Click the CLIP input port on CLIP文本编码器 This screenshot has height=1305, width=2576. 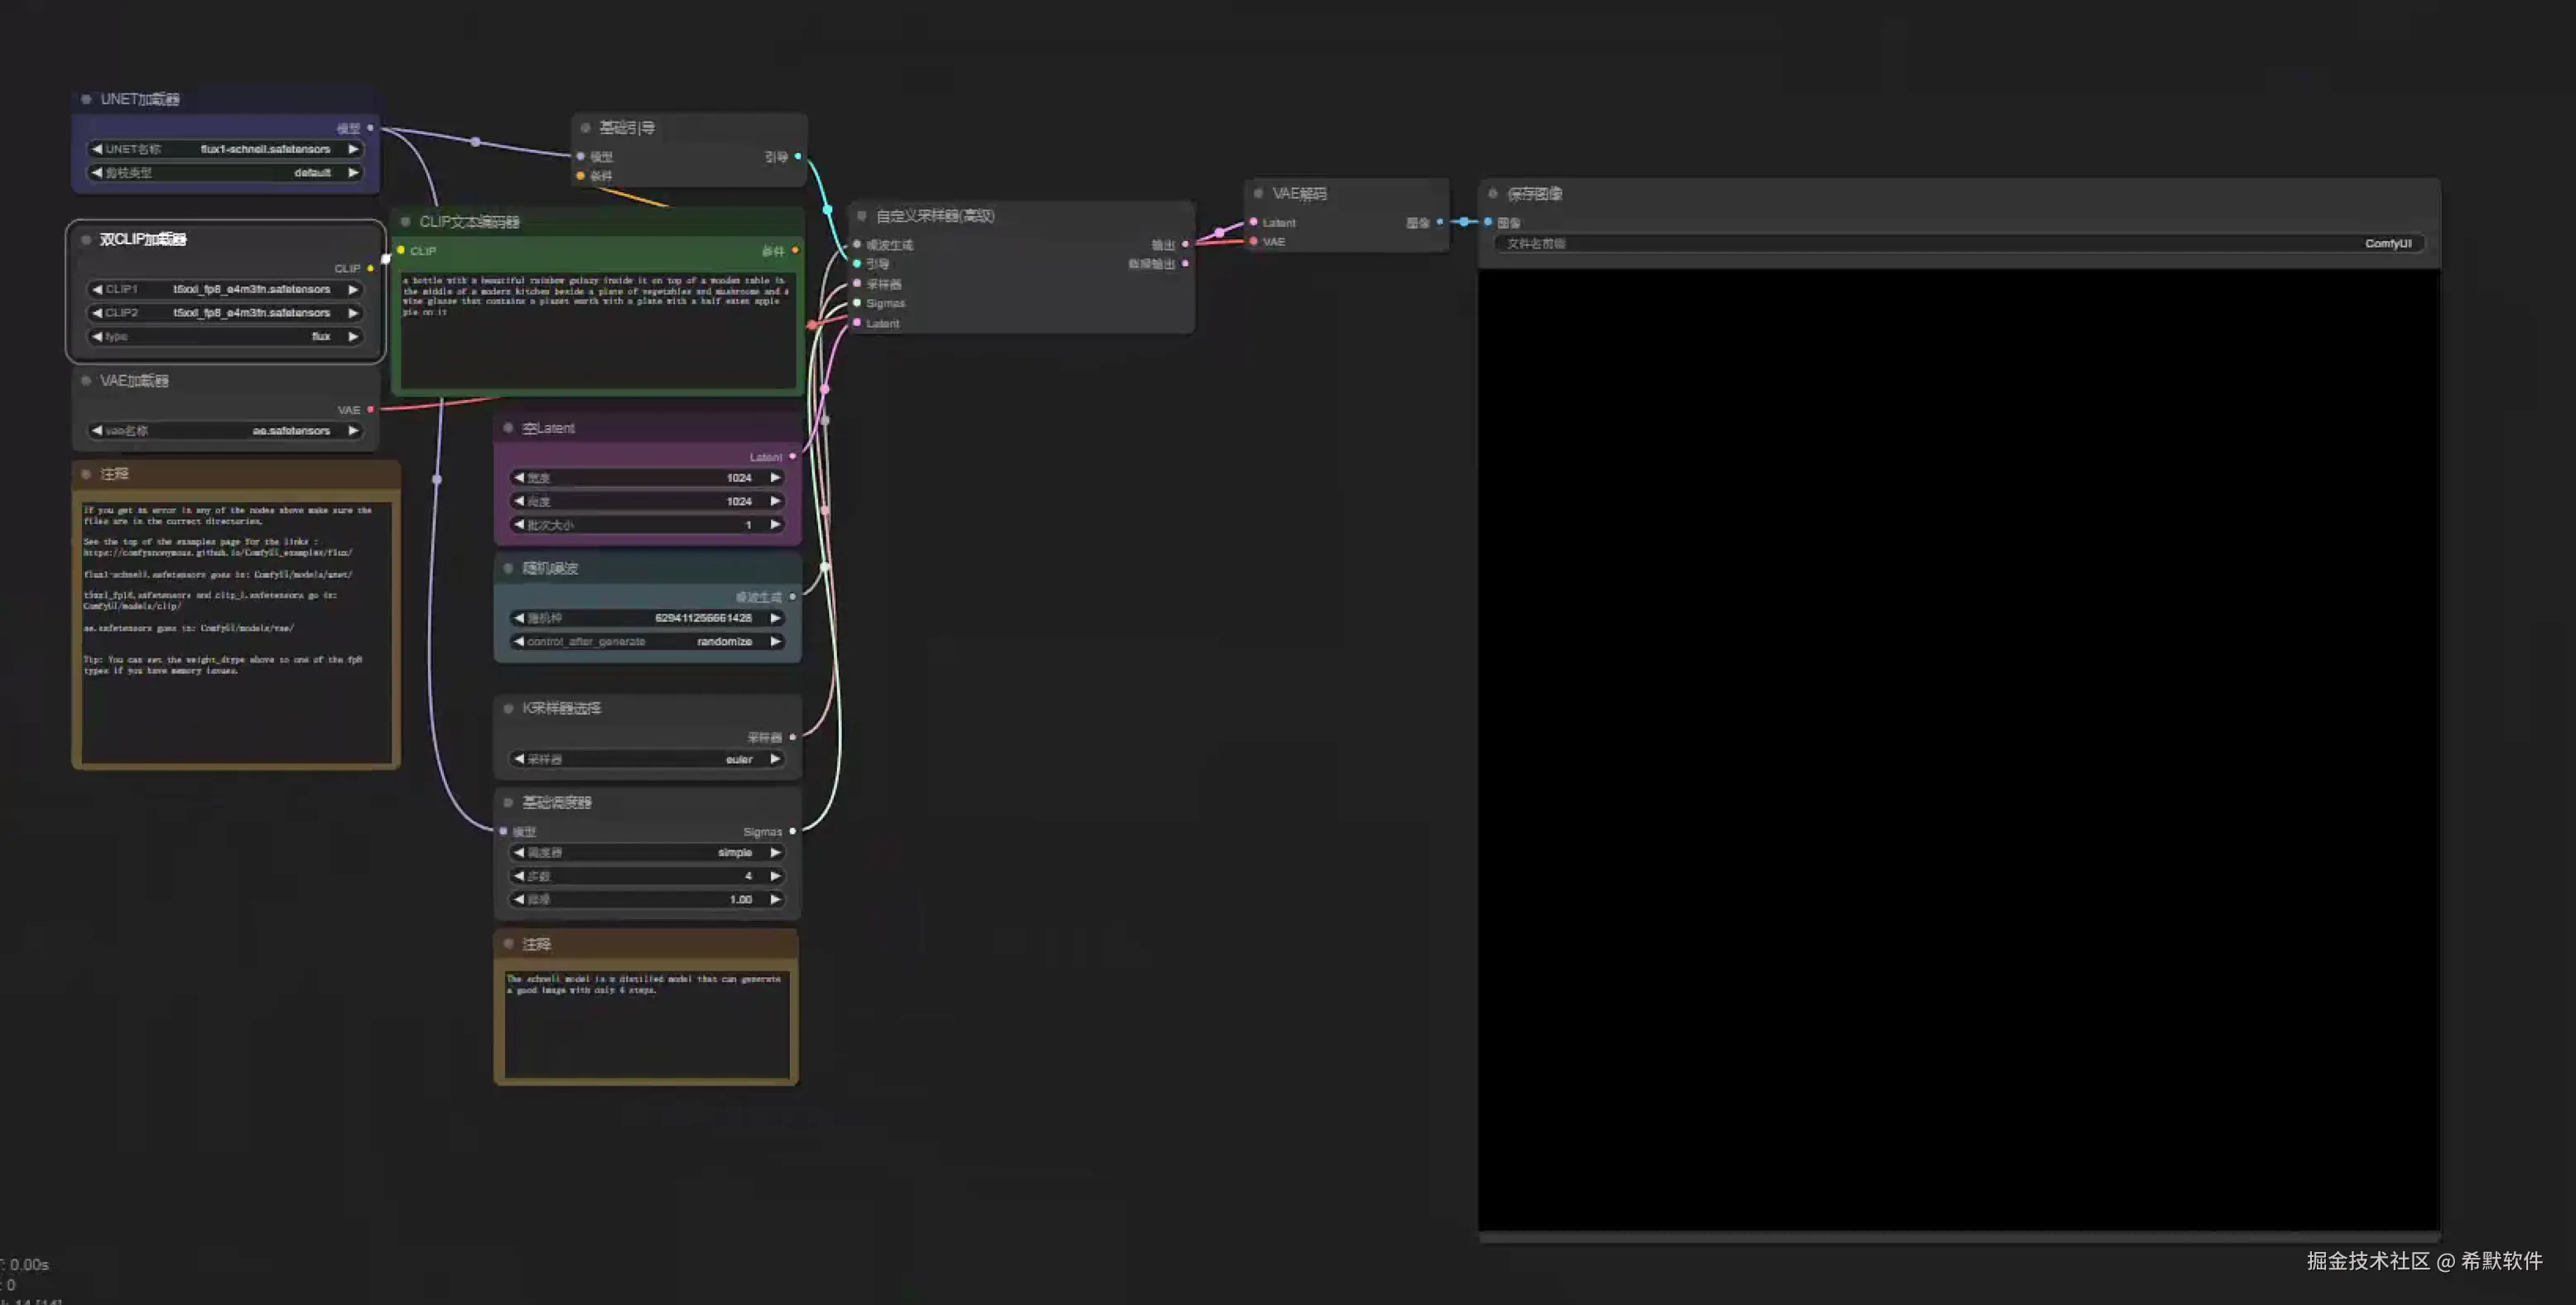pos(401,251)
